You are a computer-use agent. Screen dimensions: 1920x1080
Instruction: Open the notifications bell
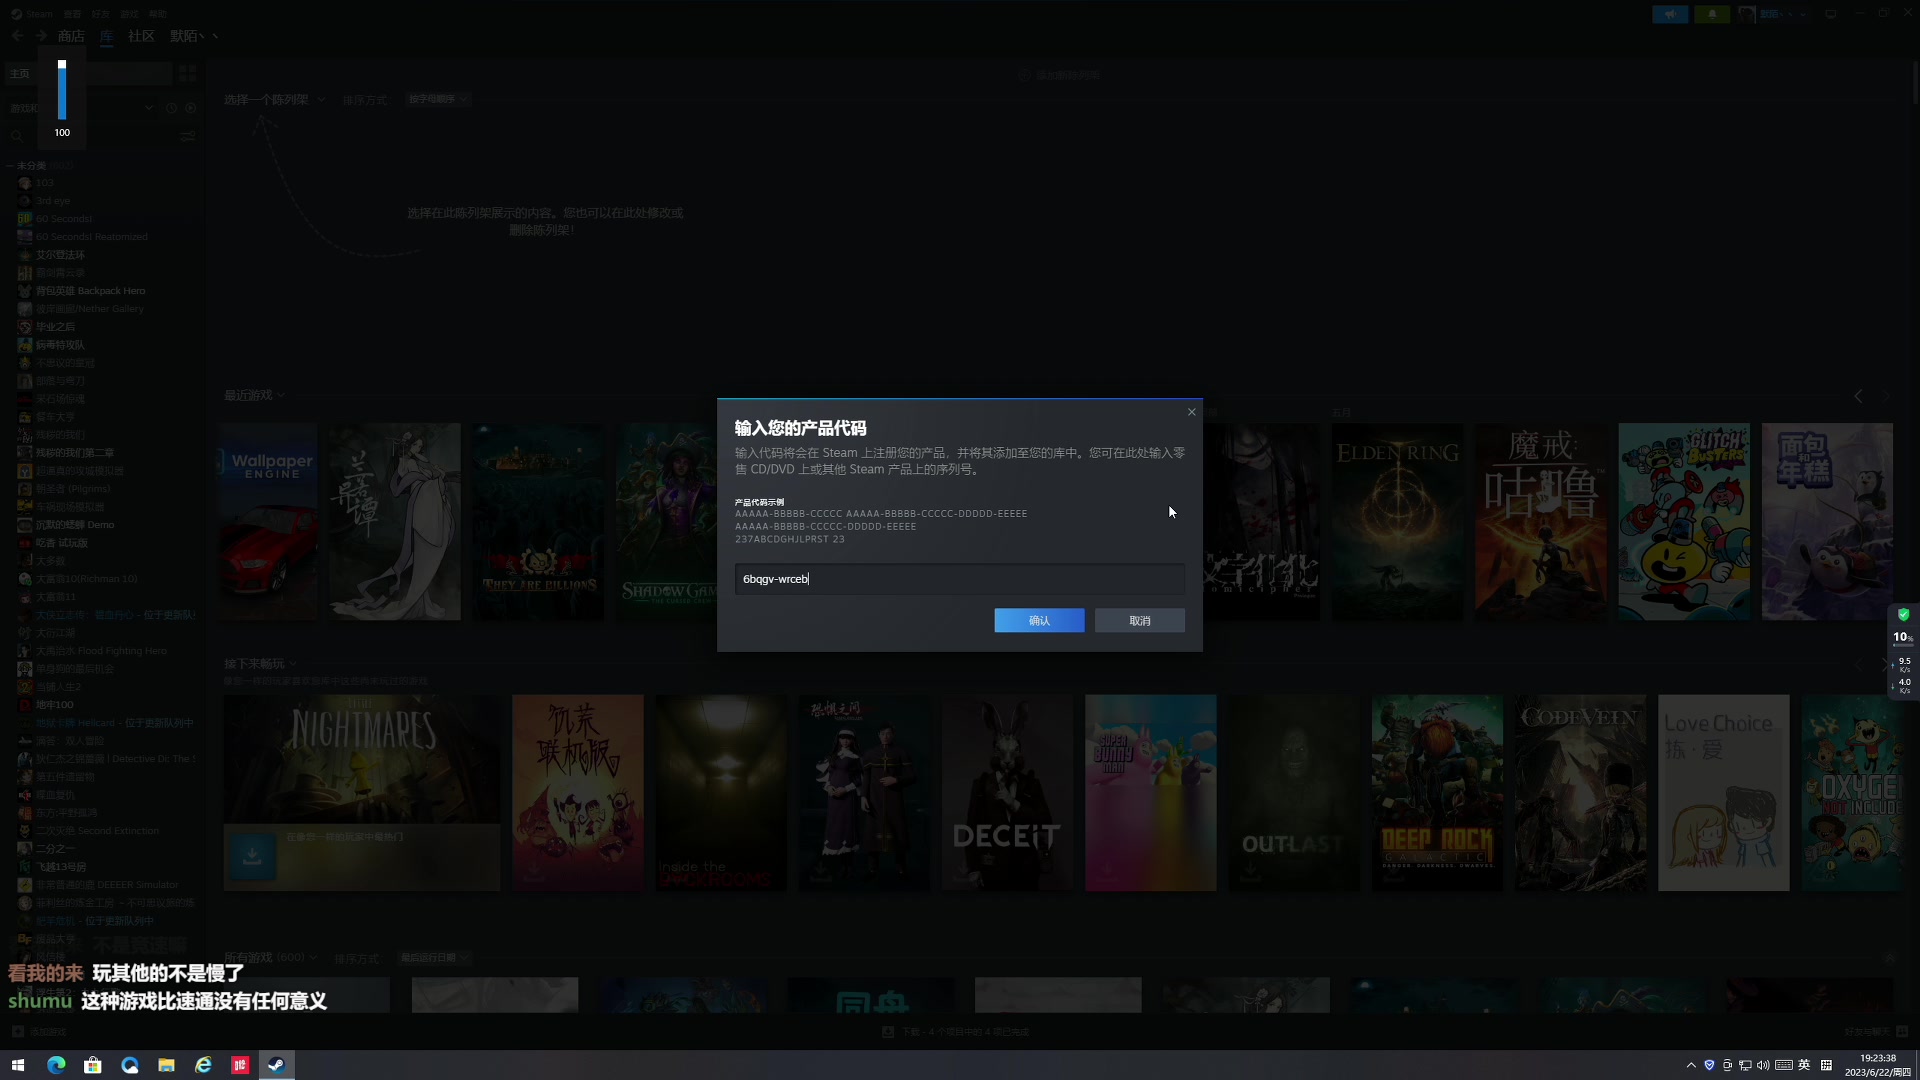(1712, 14)
